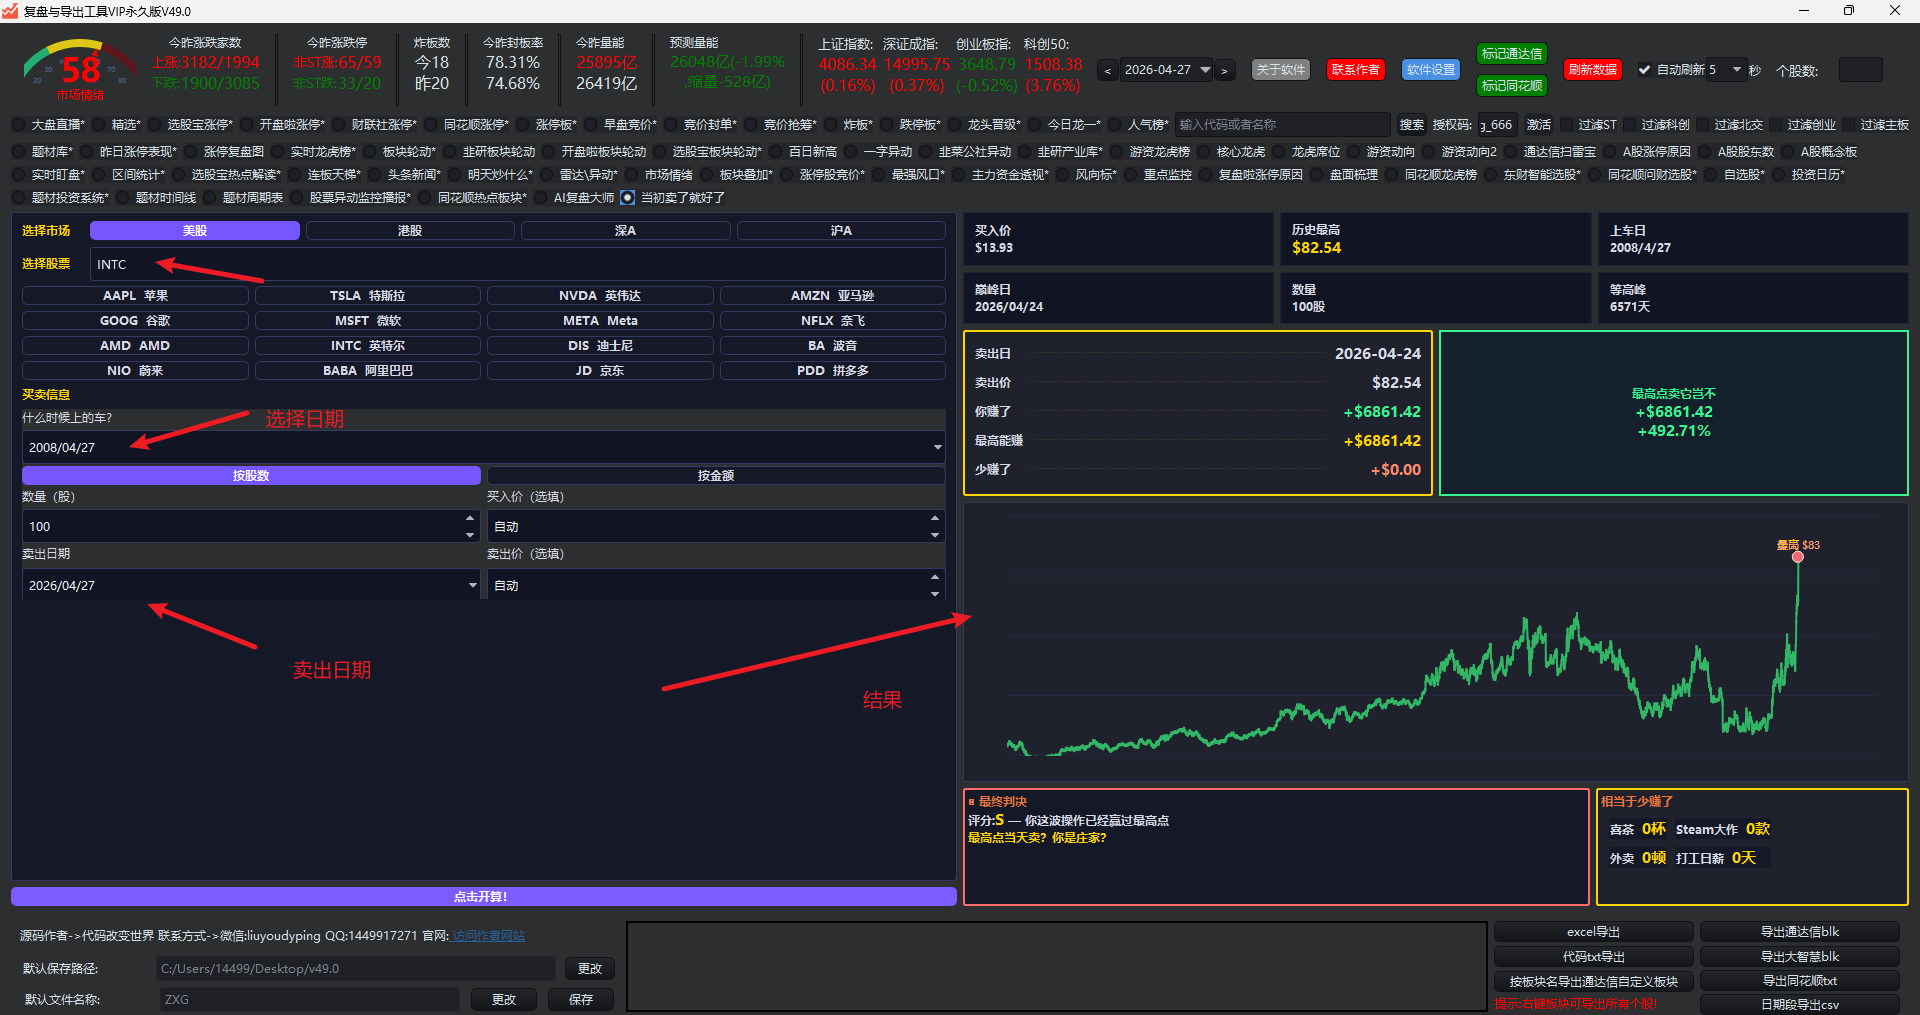
Task: Select the 大盘直播 radio button
Action: click(x=19, y=125)
